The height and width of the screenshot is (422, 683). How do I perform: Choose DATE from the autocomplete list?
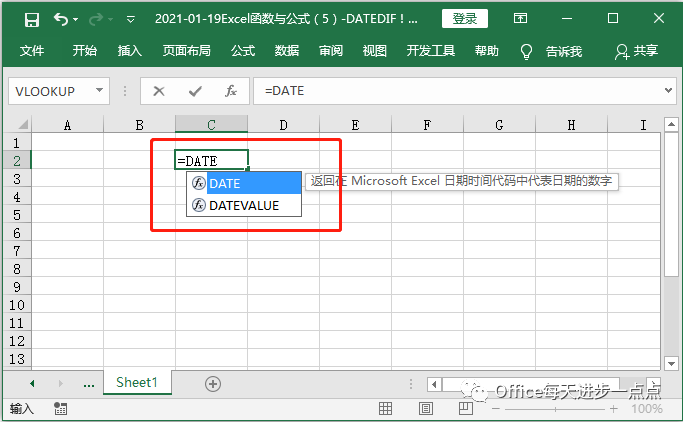coord(244,183)
